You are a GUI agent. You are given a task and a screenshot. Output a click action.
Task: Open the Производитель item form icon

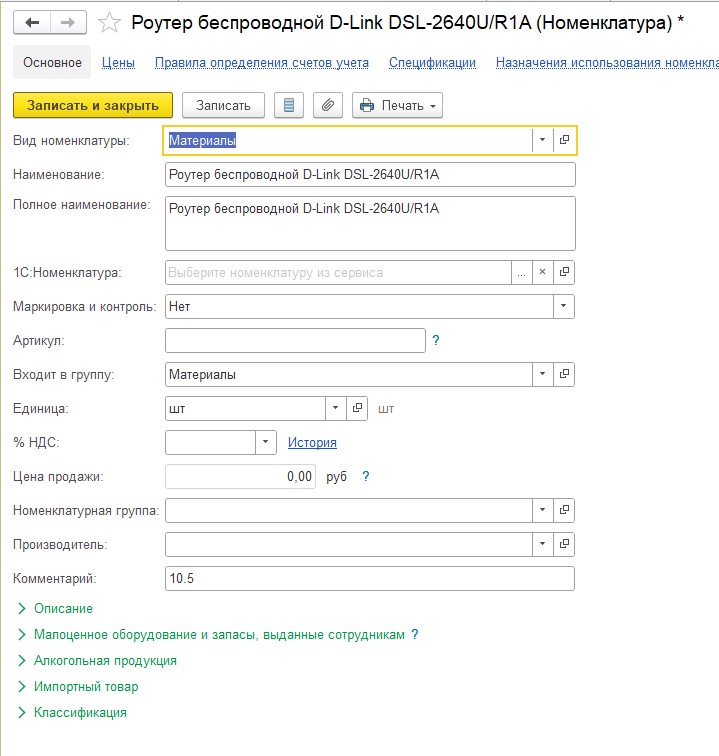[x=564, y=544]
